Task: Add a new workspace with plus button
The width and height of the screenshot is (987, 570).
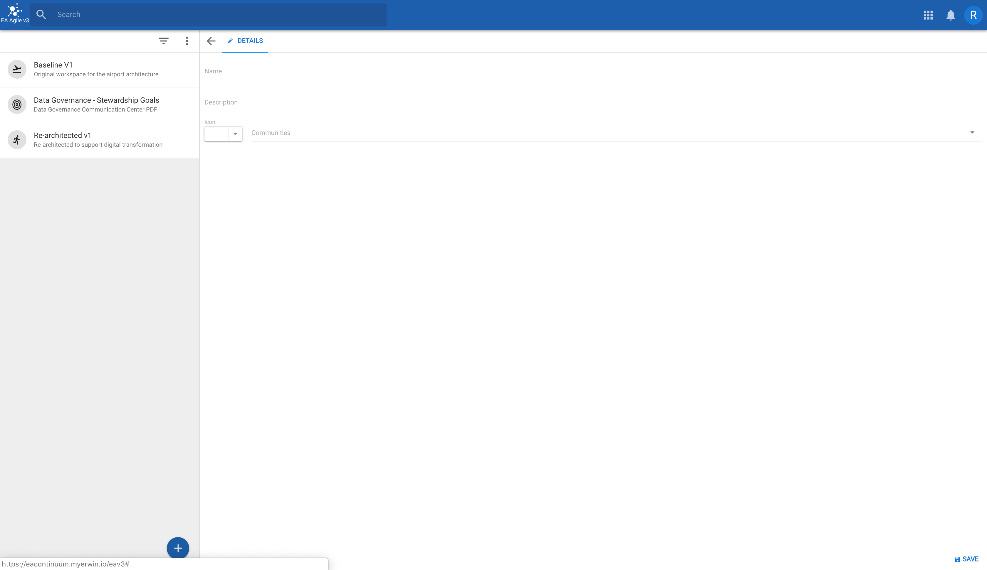Action: [178, 548]
